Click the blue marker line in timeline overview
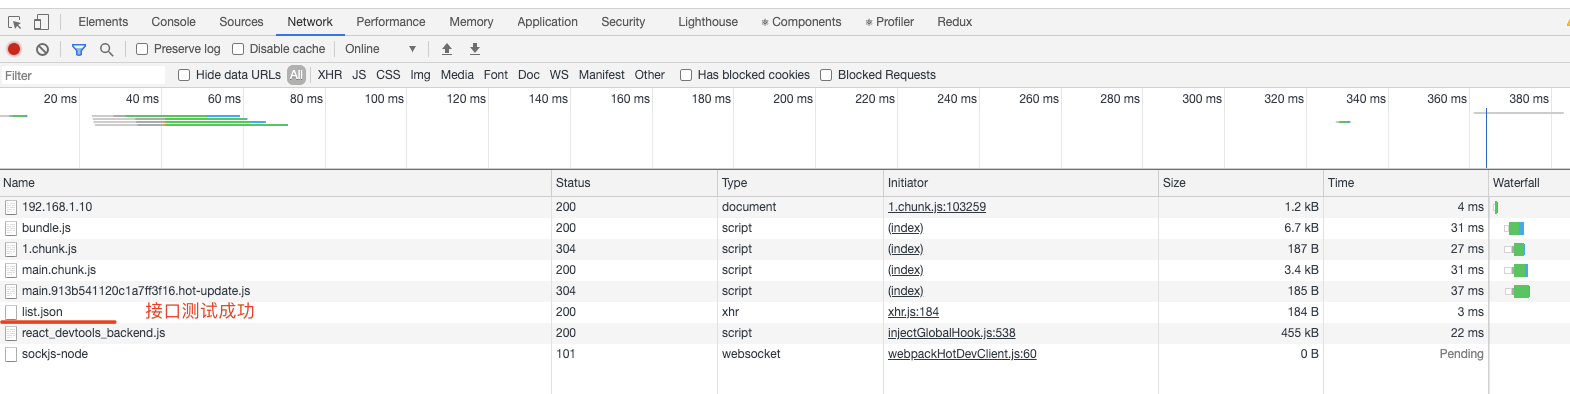The width and height of the screenshot is (1570, 394). tap(1486, 138)
